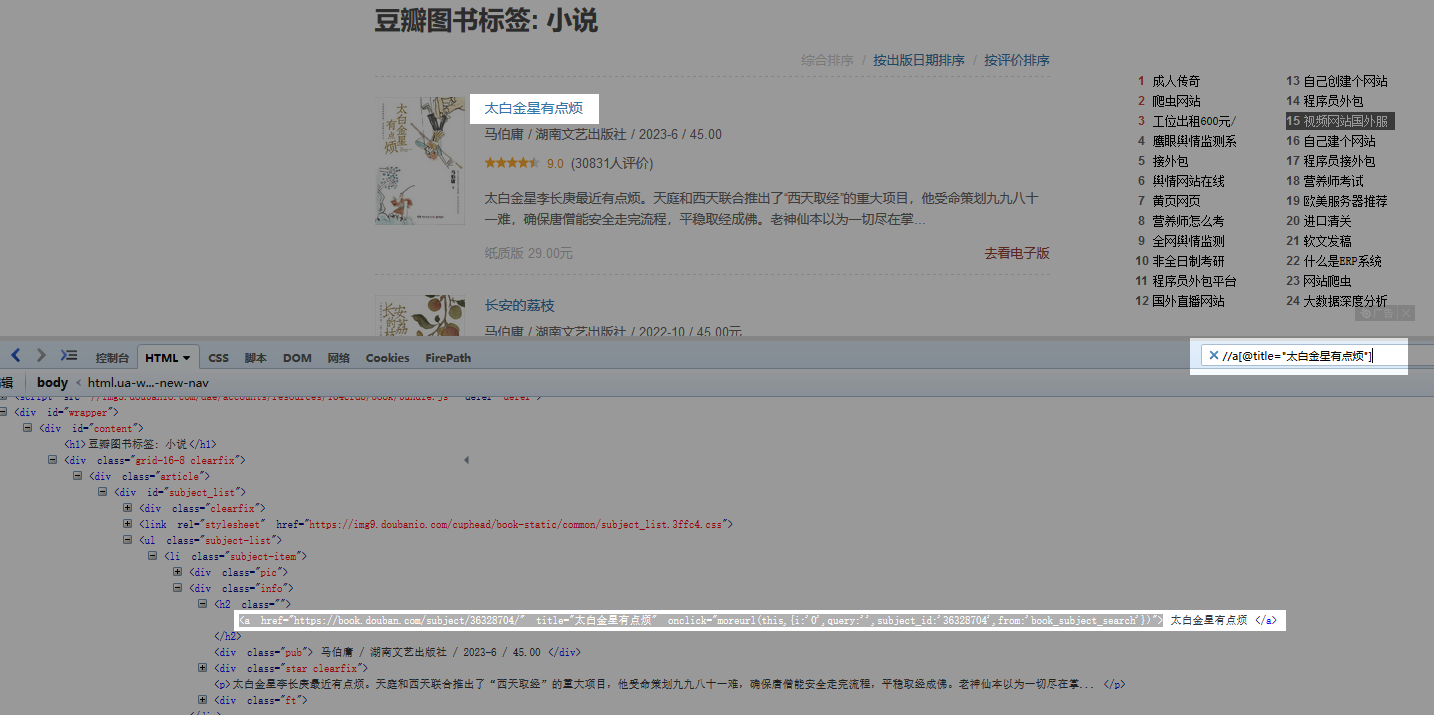
Task: Switch to the Cookies tab
Action: 388,358
